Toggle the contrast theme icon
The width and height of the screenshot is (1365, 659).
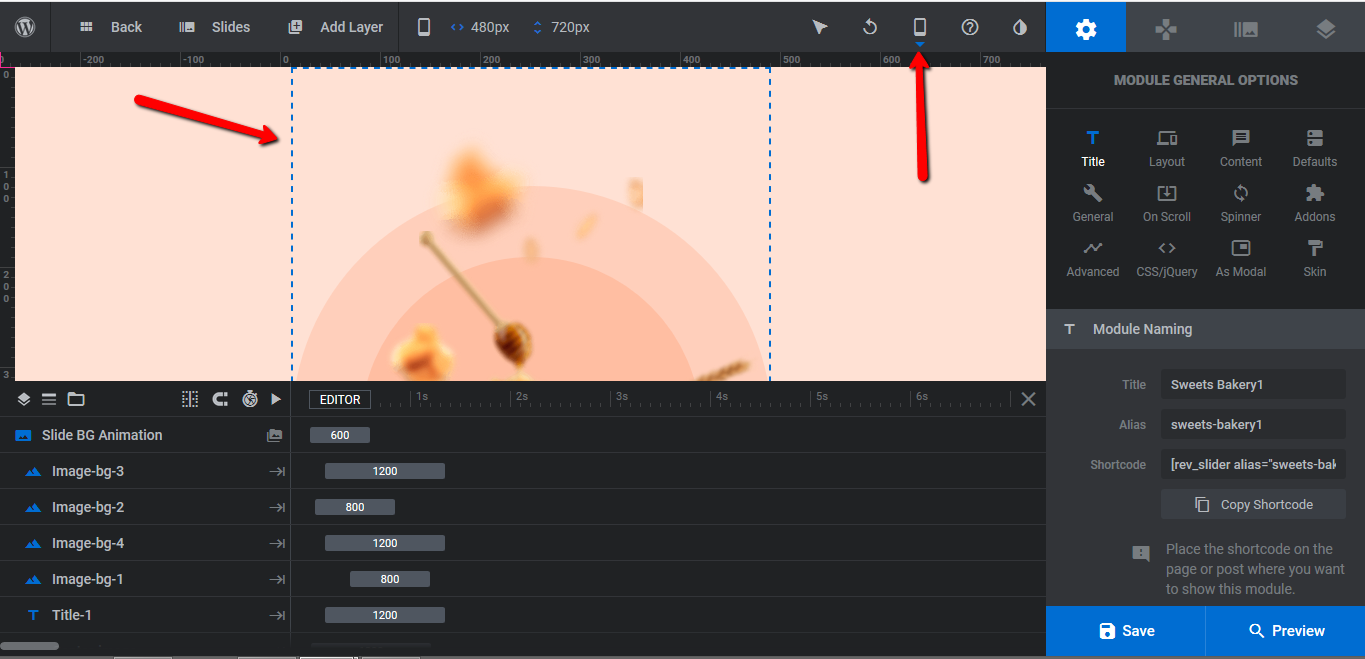pos(1020,27)
